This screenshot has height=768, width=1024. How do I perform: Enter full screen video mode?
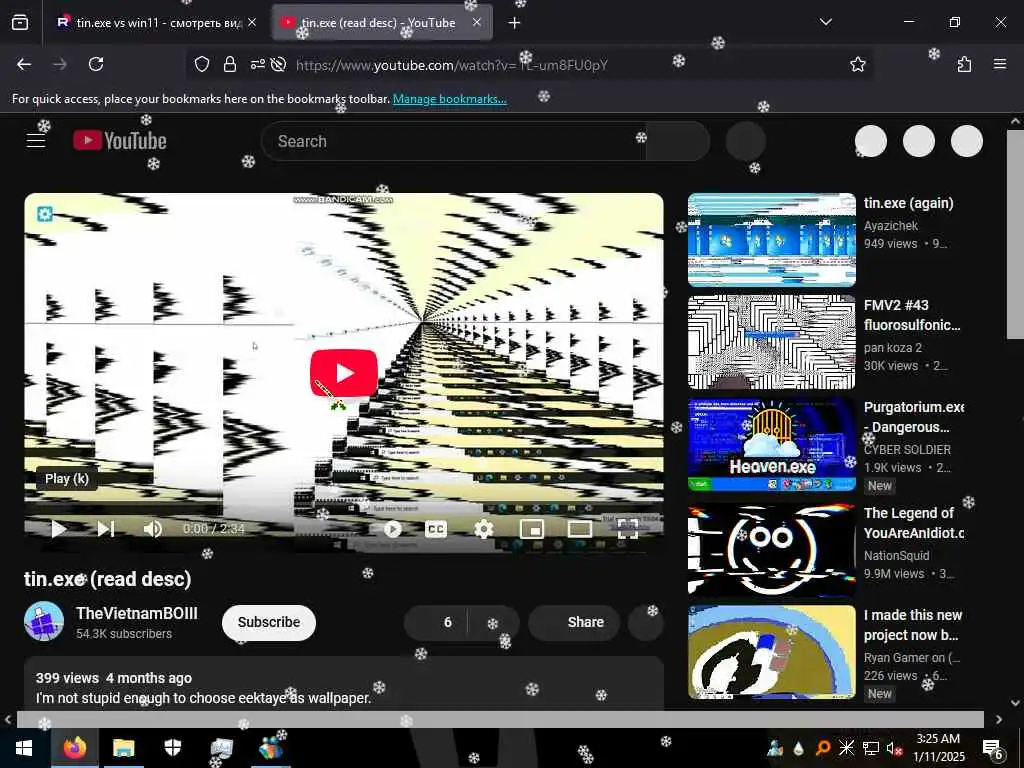click(x=628, y=529)
